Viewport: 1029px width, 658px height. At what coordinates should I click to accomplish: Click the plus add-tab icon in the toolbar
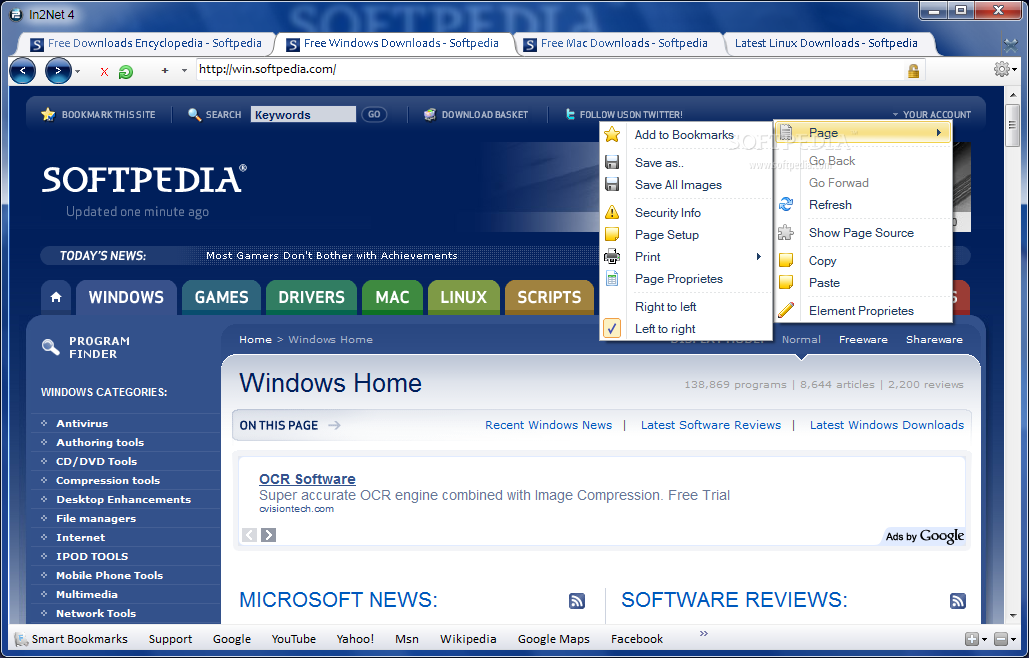coord(165,70)
